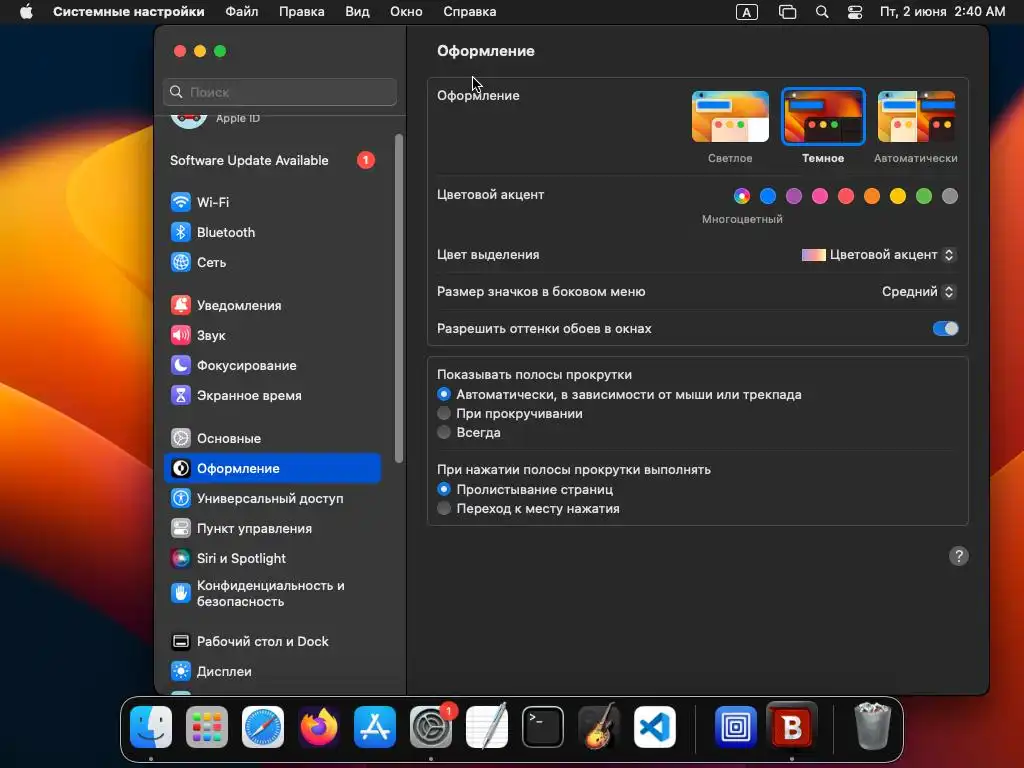Open Control Center in menu bar

[x=855, y=12]
